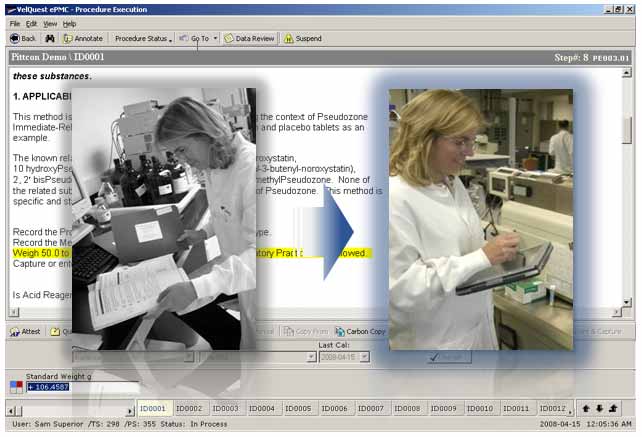Click the document scroll up arrow
This screenshot has height=437, width=642.
point(626,73)
